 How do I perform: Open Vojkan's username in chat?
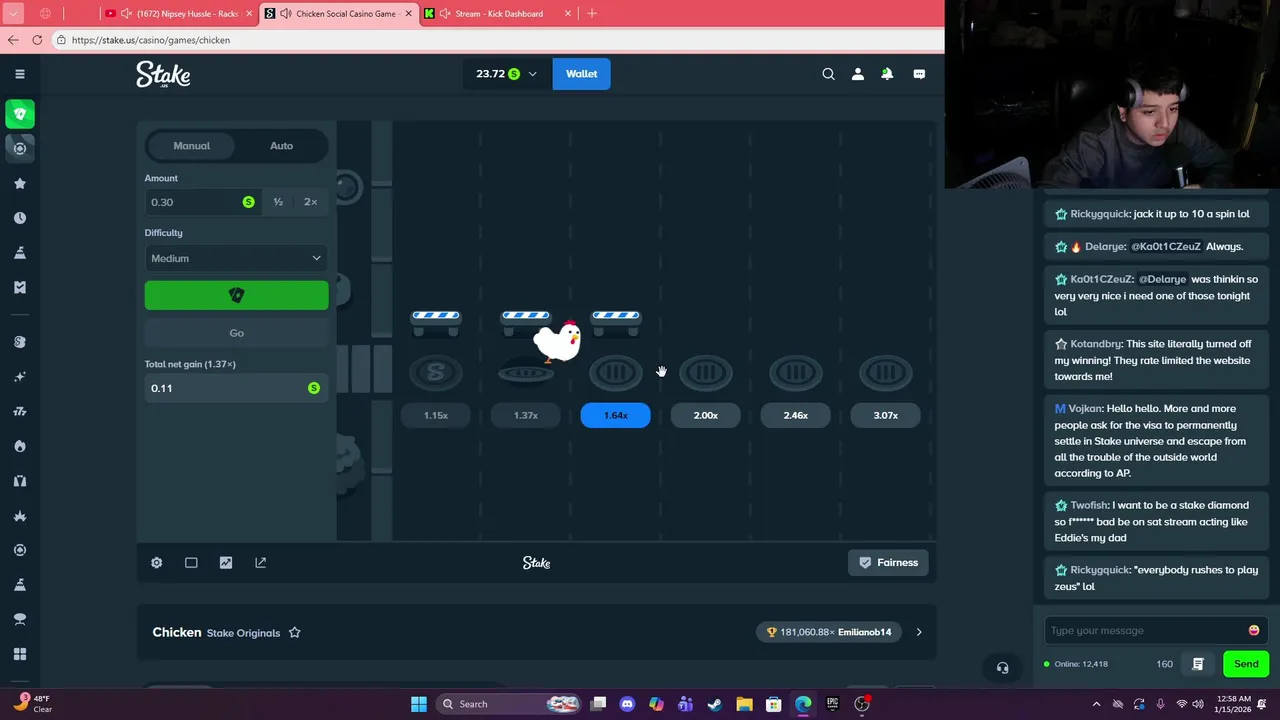1086,408
